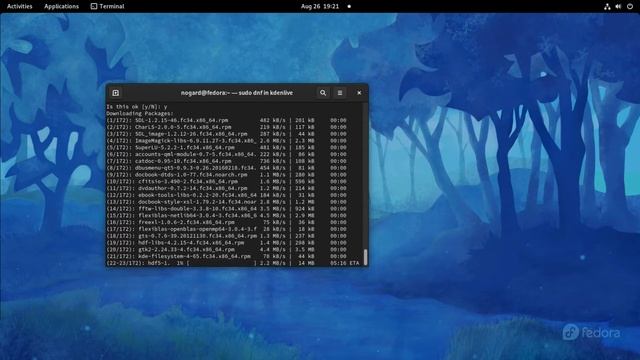Click the gtk2-2.24.33 package line
Image resolution: width=640 pixels, height=360 pixels.
[227, 249]
